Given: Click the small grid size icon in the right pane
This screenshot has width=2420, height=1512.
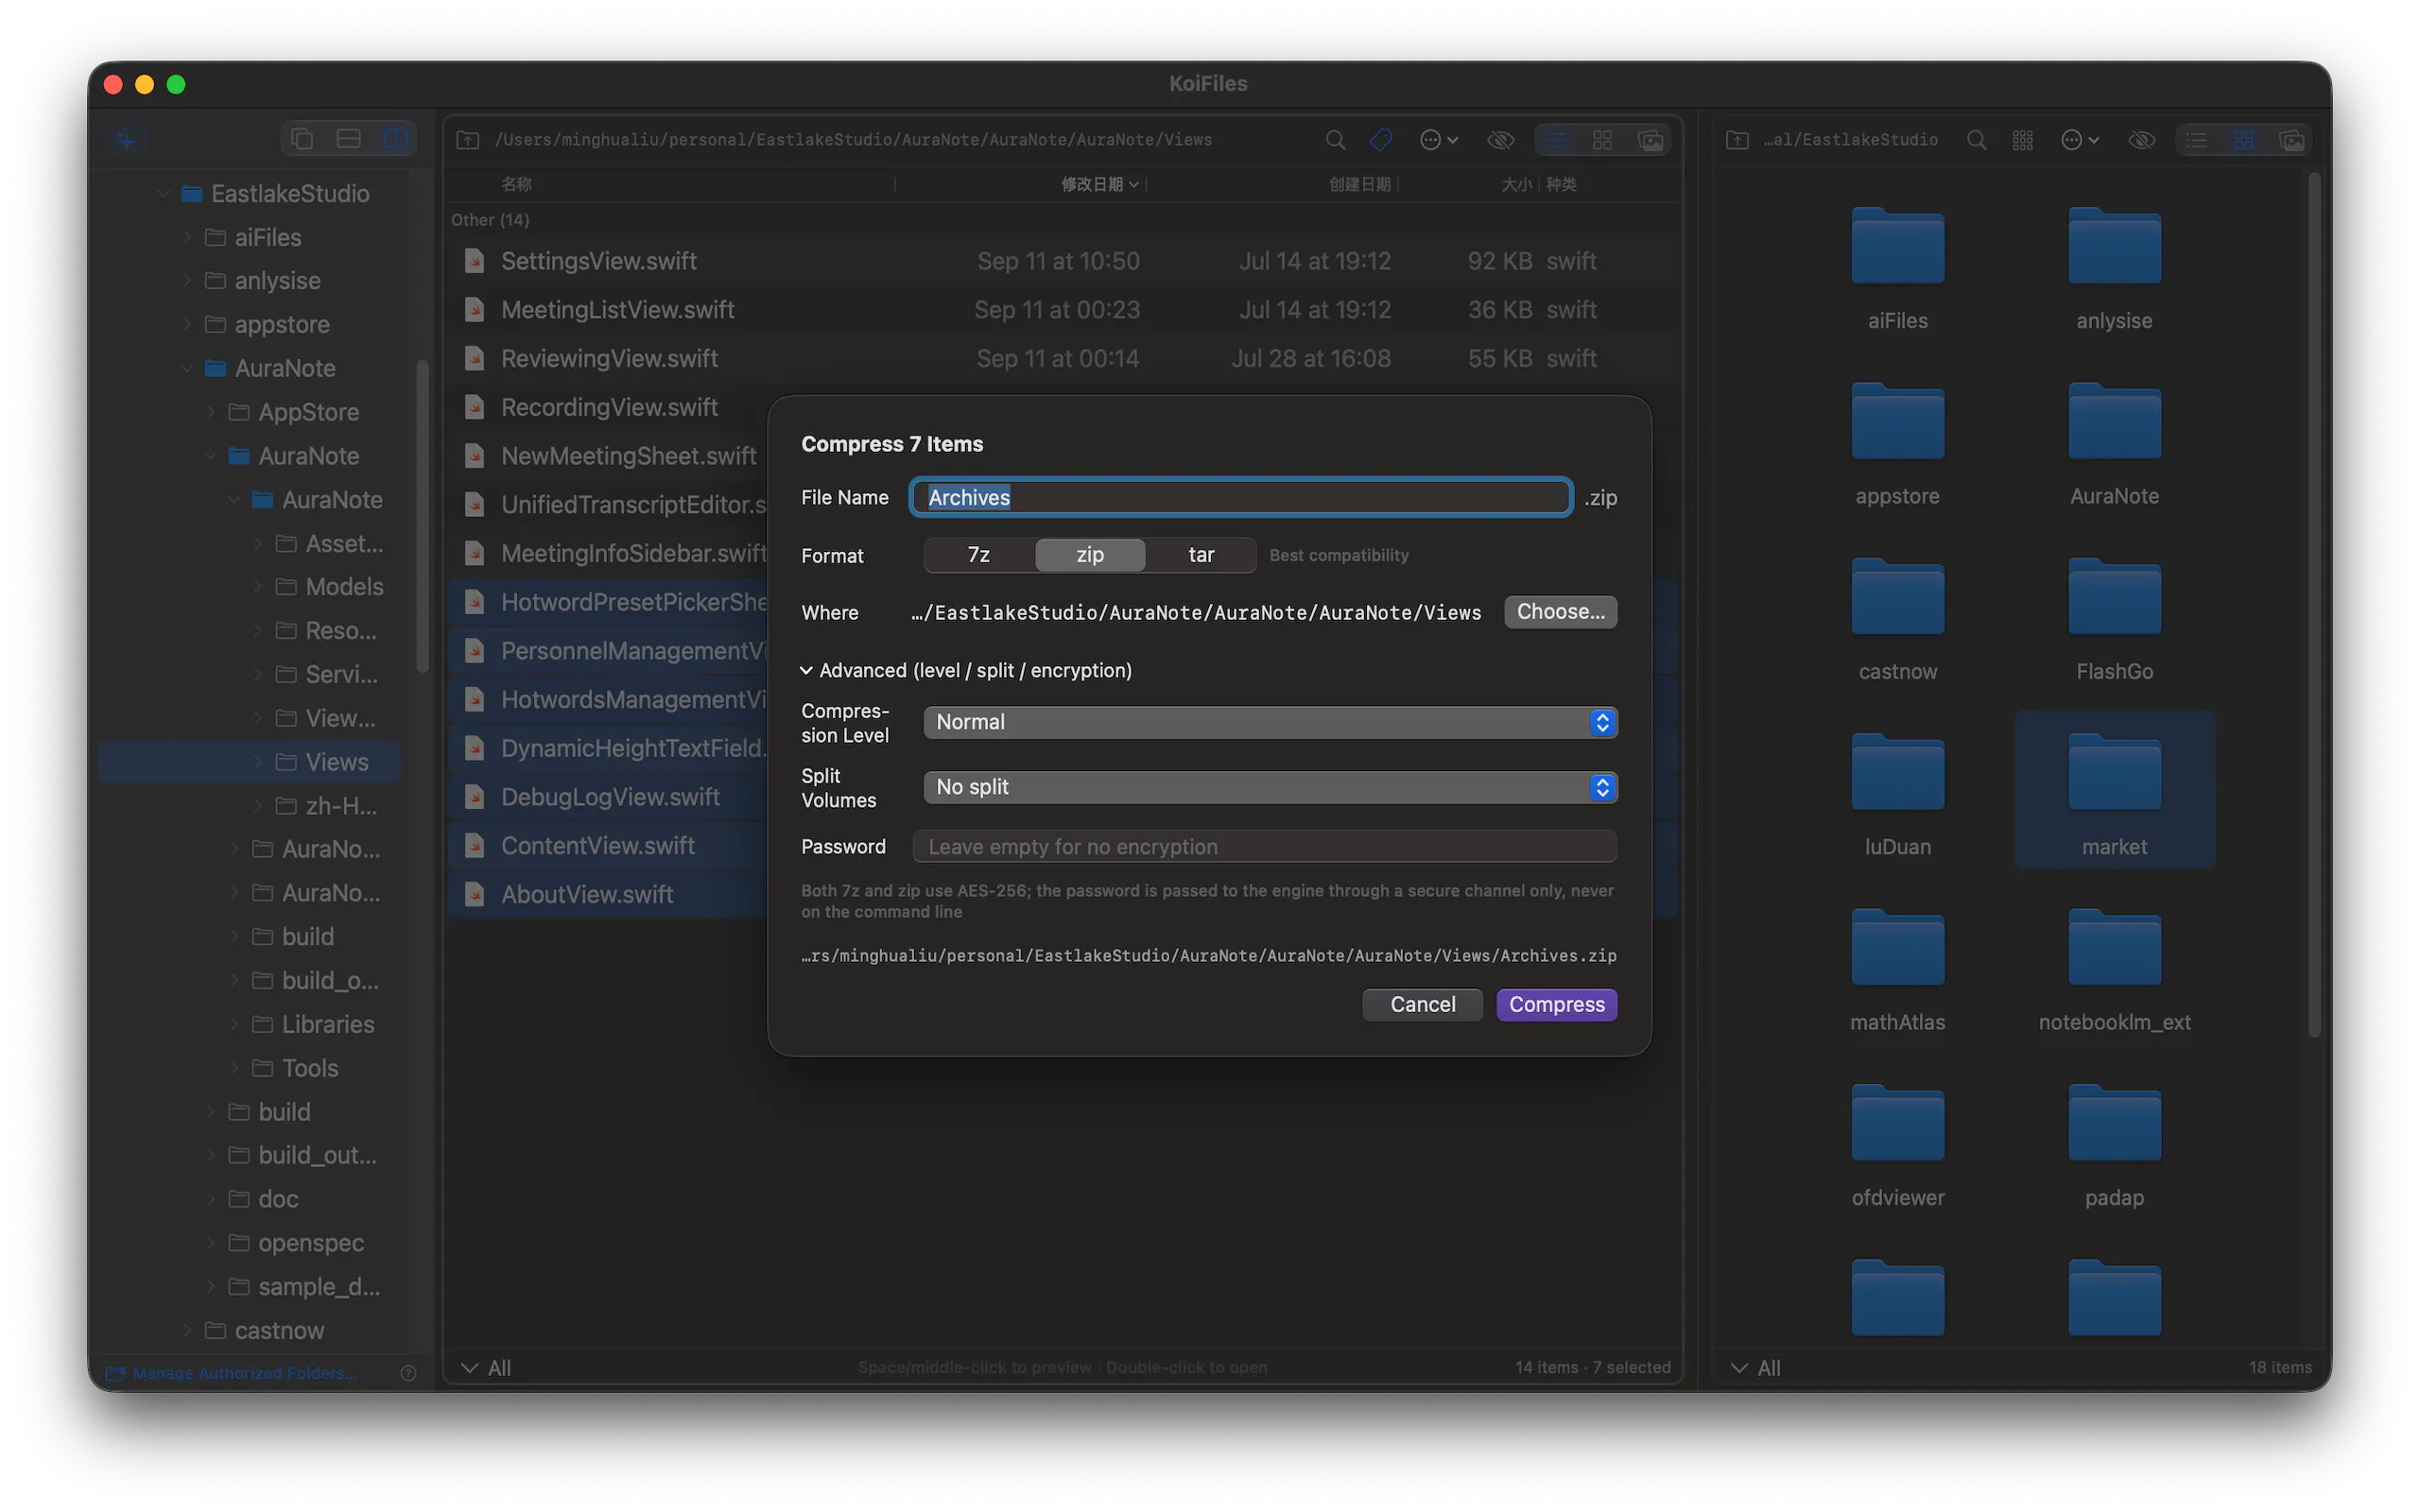Looking at the screenshot, I should point(2022,140).
